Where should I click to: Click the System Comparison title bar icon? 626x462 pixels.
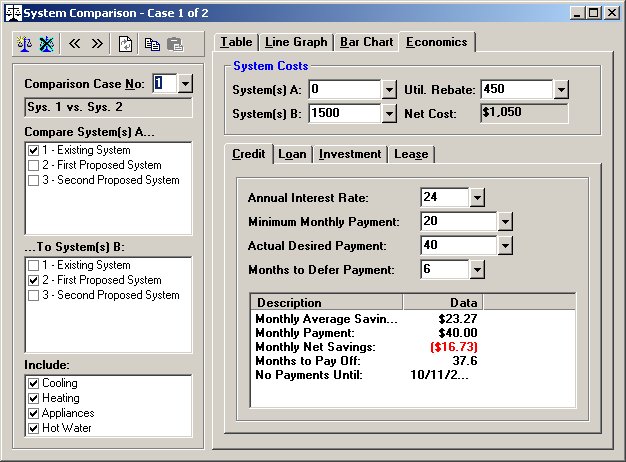click(x=11, y=13)
